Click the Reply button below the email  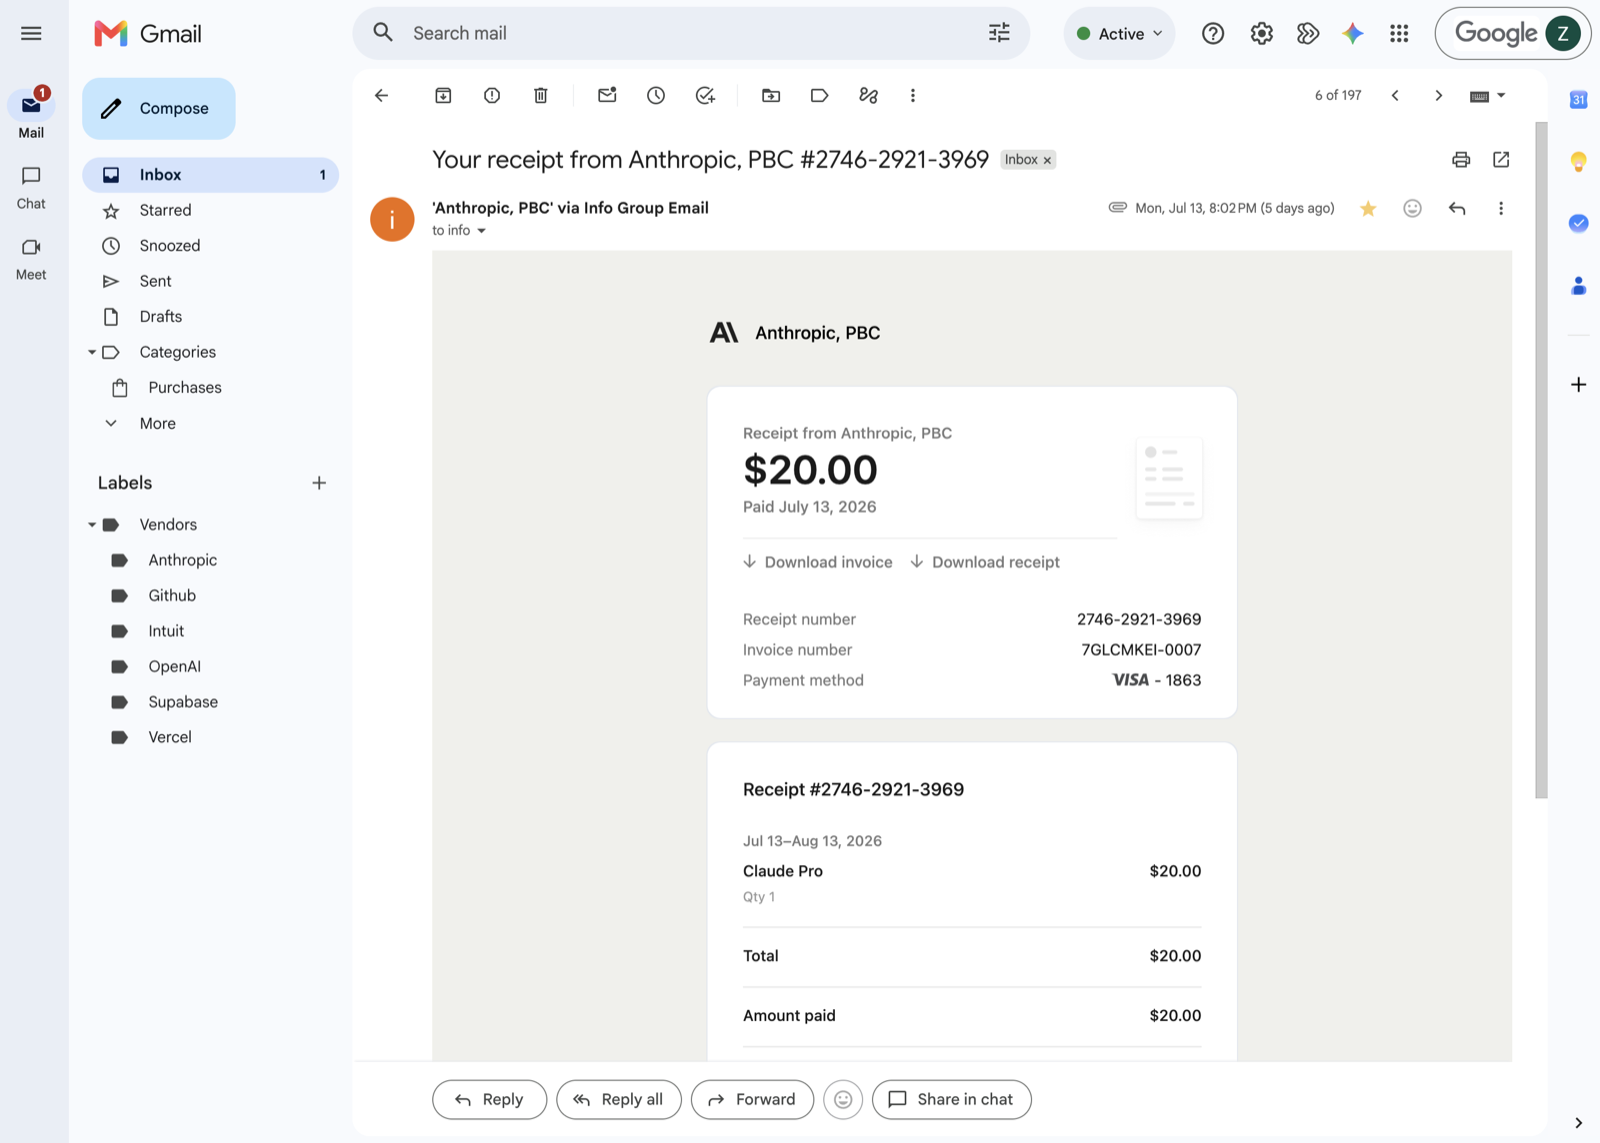[x=489, y=1099]
